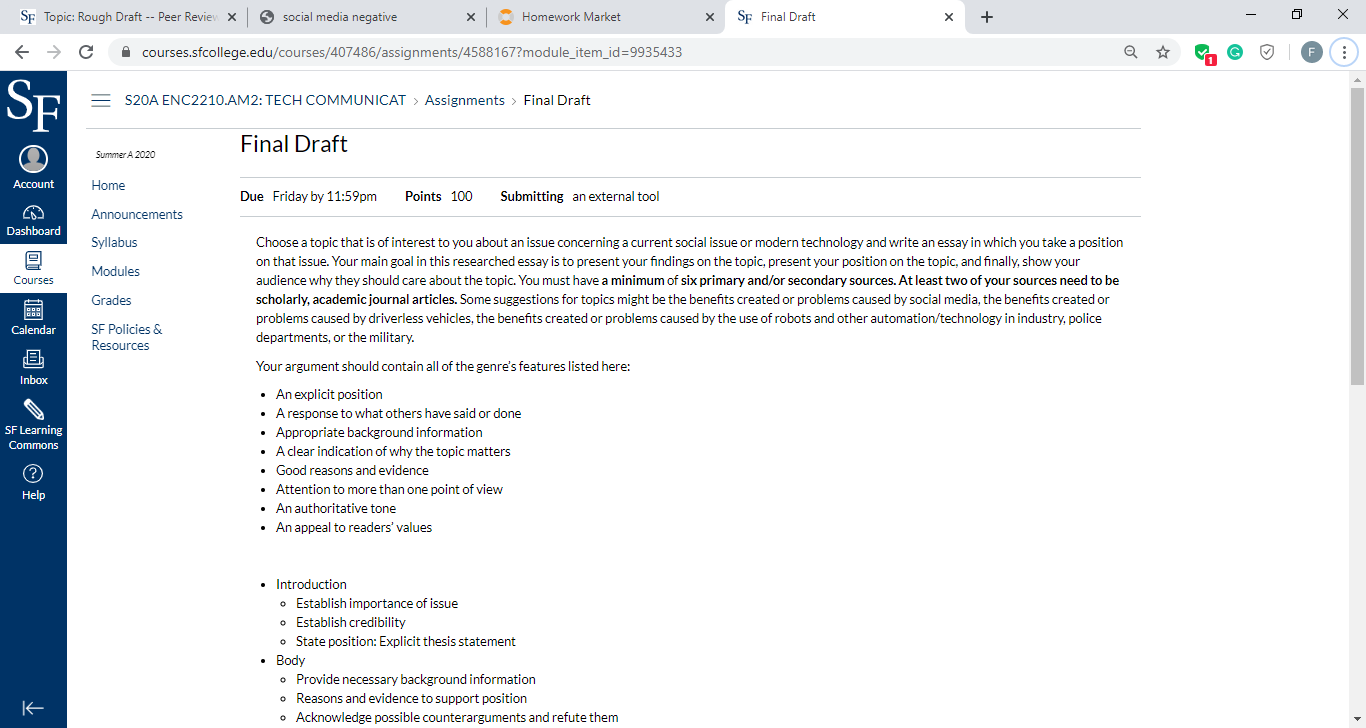
Task: Open Chrome's three-dot menu
Action: [x=1344, y=52]
